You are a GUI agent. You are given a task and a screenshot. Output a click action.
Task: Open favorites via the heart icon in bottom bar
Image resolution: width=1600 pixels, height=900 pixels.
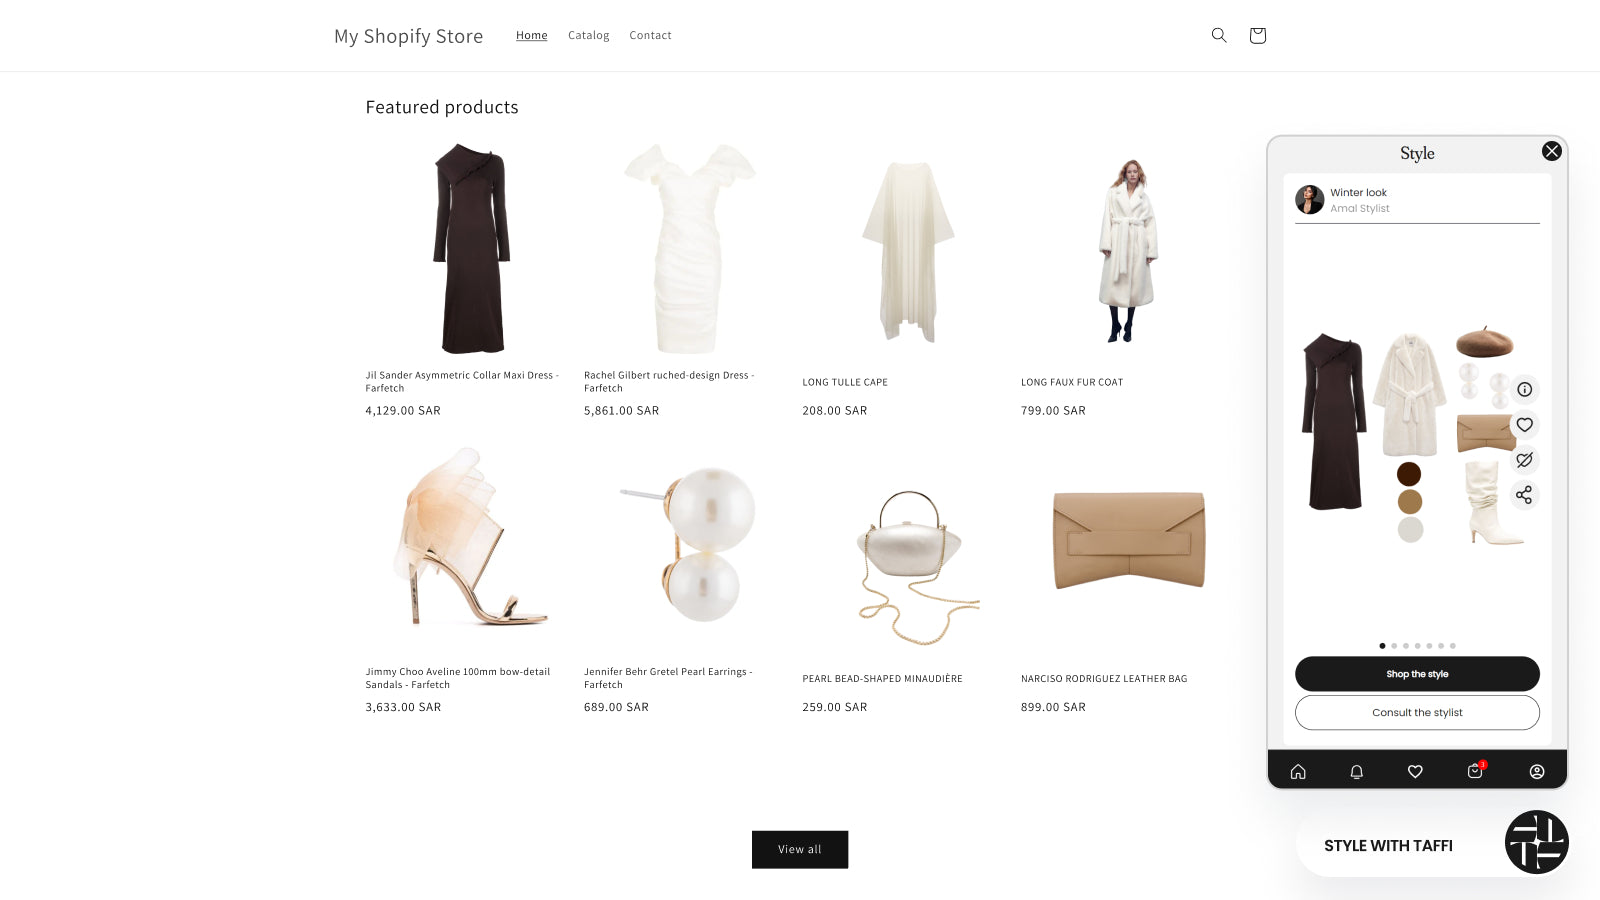1415,771
